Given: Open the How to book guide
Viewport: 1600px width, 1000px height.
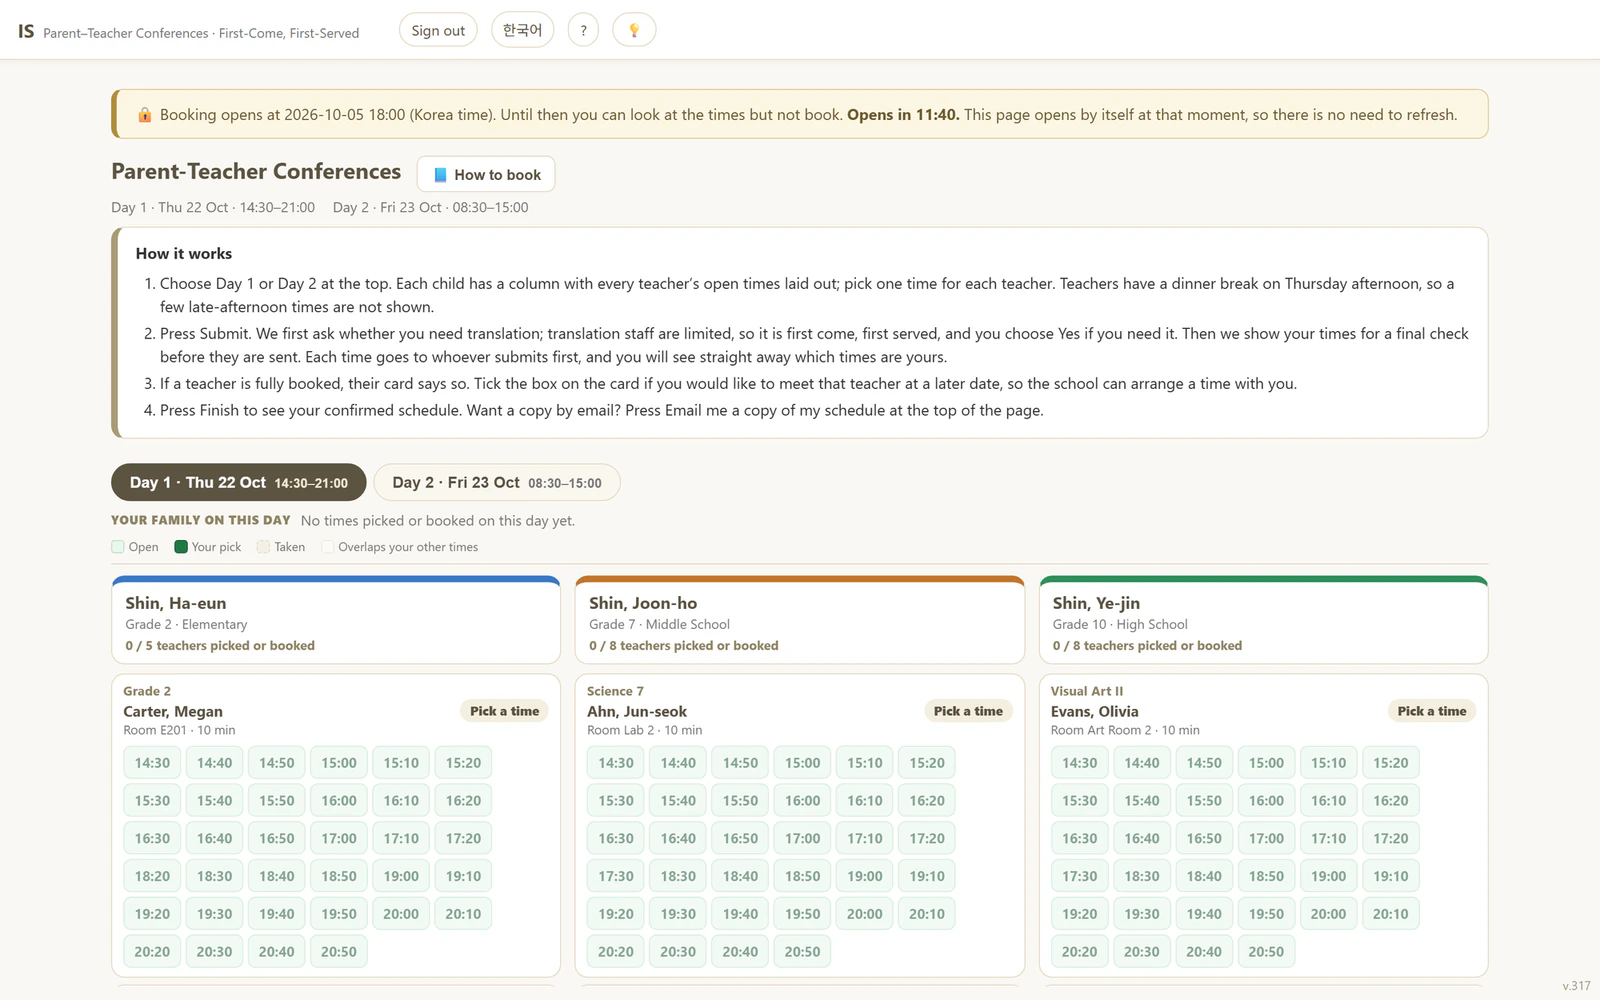Looking at the screenshot, I should 486,174.
